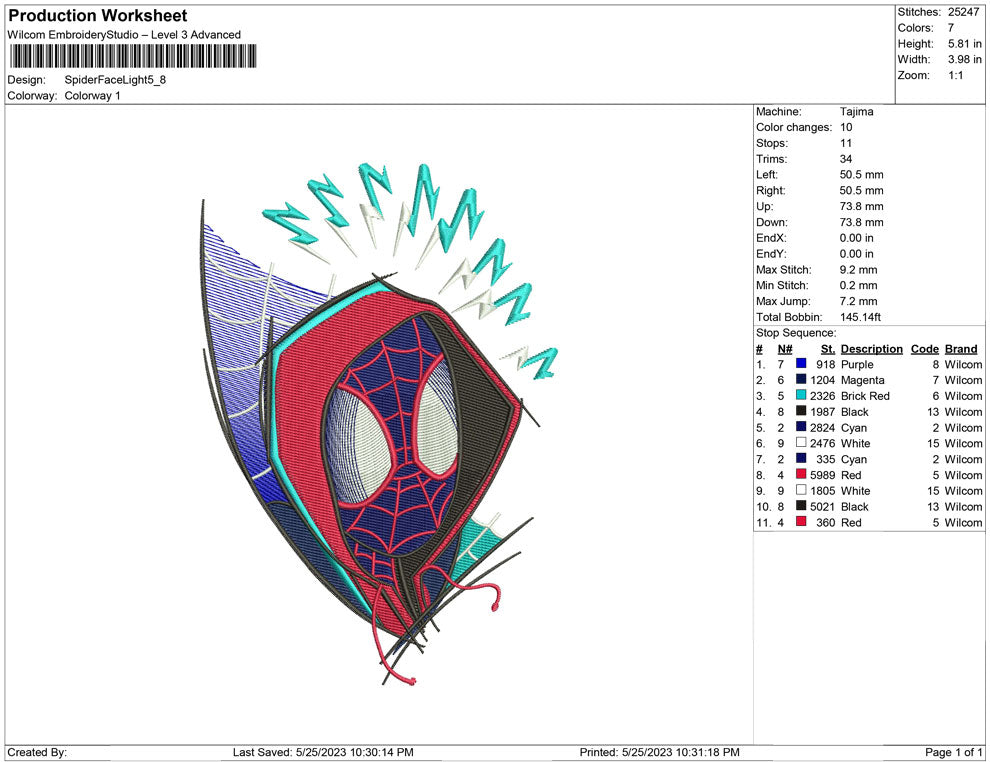Click the Stop Sequence heading
Image resolution: width=990 pixels, height=762 pixels.
796,333
